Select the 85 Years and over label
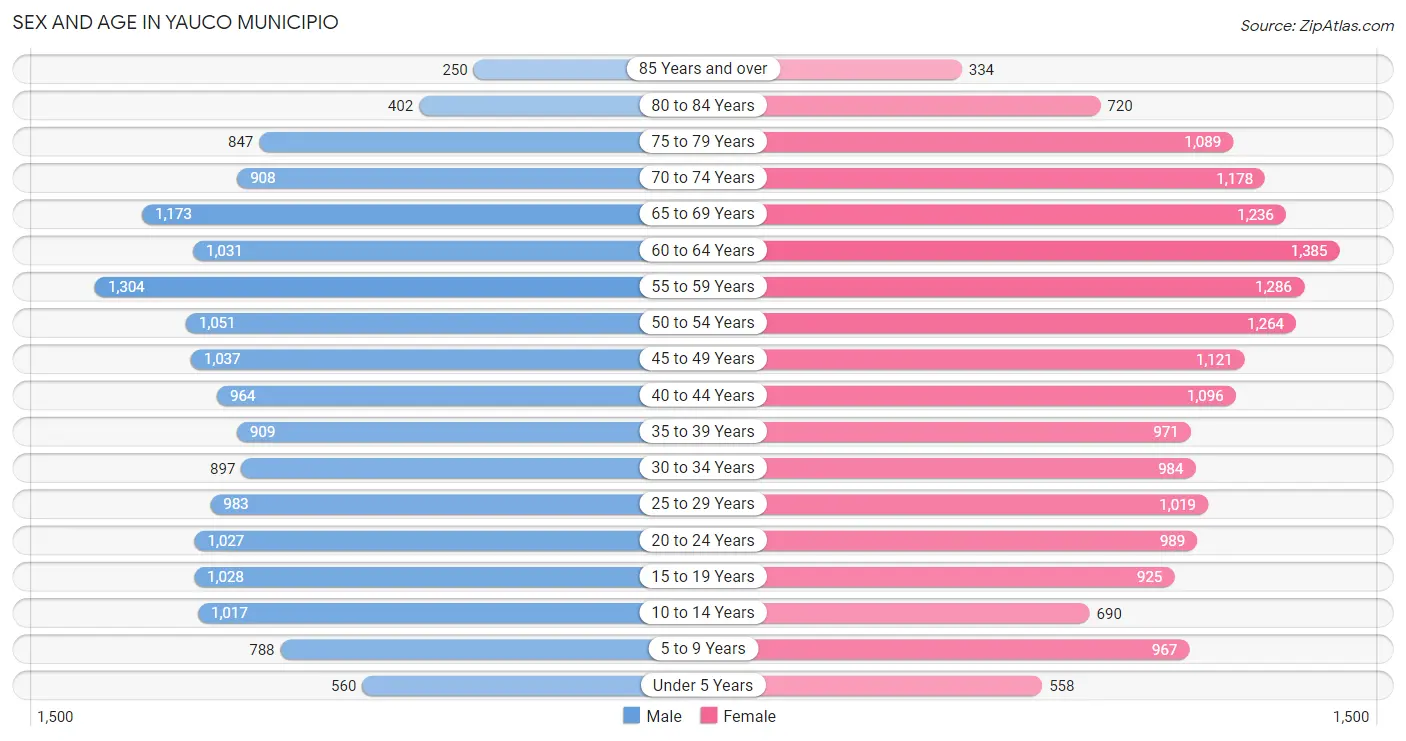 pyautogui.click(x=703, y=69)
